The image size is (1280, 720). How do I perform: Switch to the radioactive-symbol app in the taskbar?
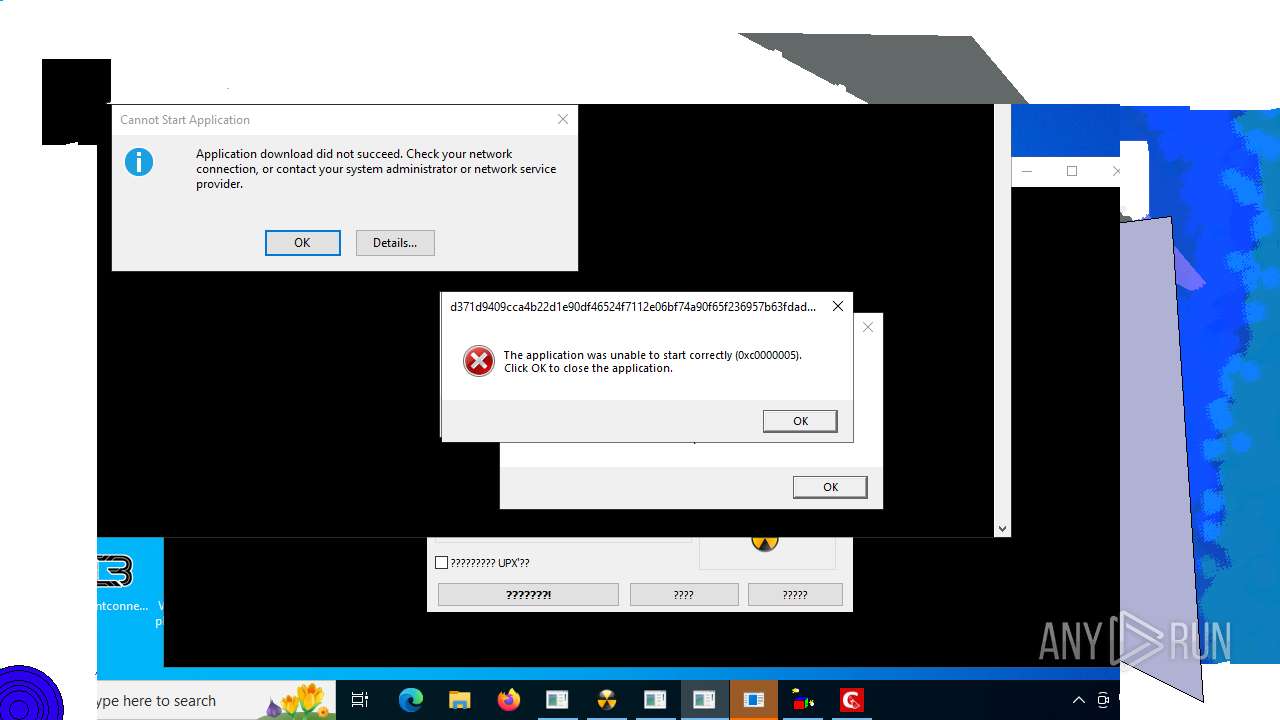(x=607, y=701)
